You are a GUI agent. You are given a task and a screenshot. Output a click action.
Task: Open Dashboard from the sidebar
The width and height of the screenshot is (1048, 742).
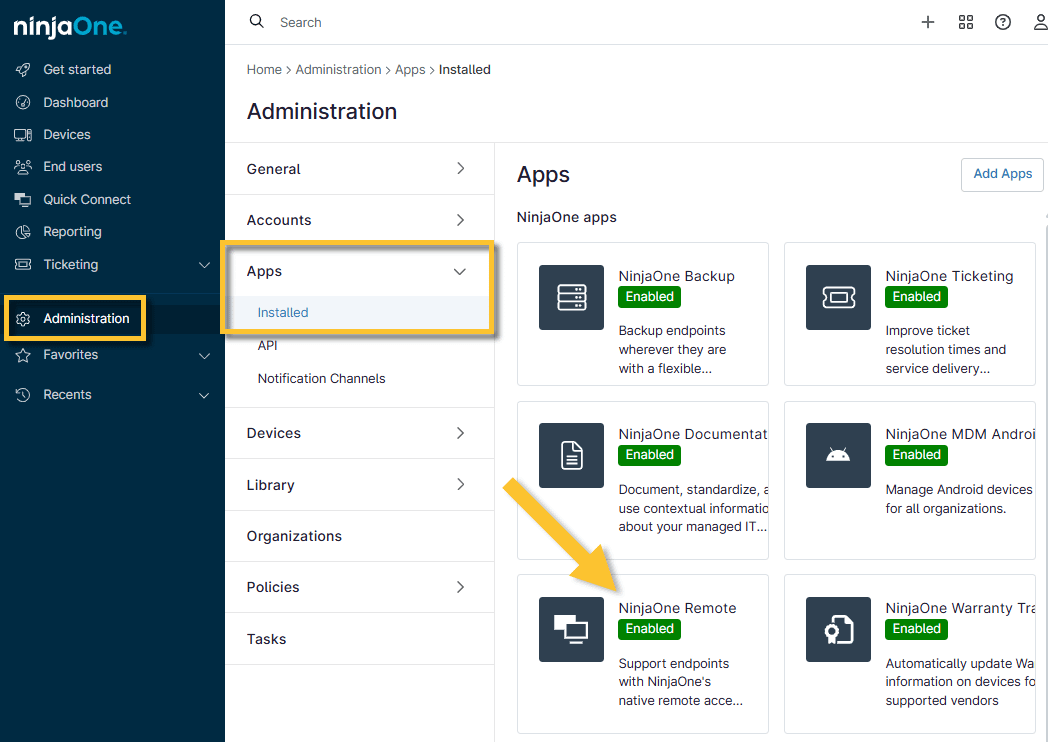pyautogui.click(x=75, y=102)
